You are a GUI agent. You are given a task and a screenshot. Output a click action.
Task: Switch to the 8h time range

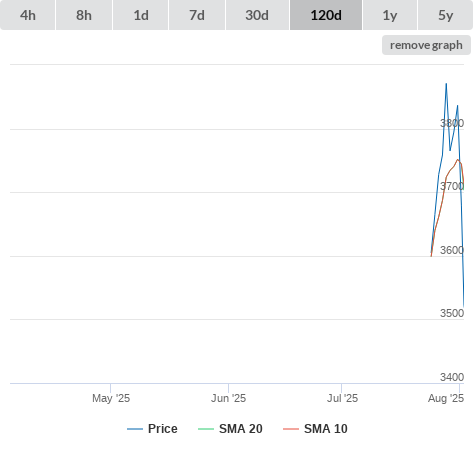(x=84, y=15)
